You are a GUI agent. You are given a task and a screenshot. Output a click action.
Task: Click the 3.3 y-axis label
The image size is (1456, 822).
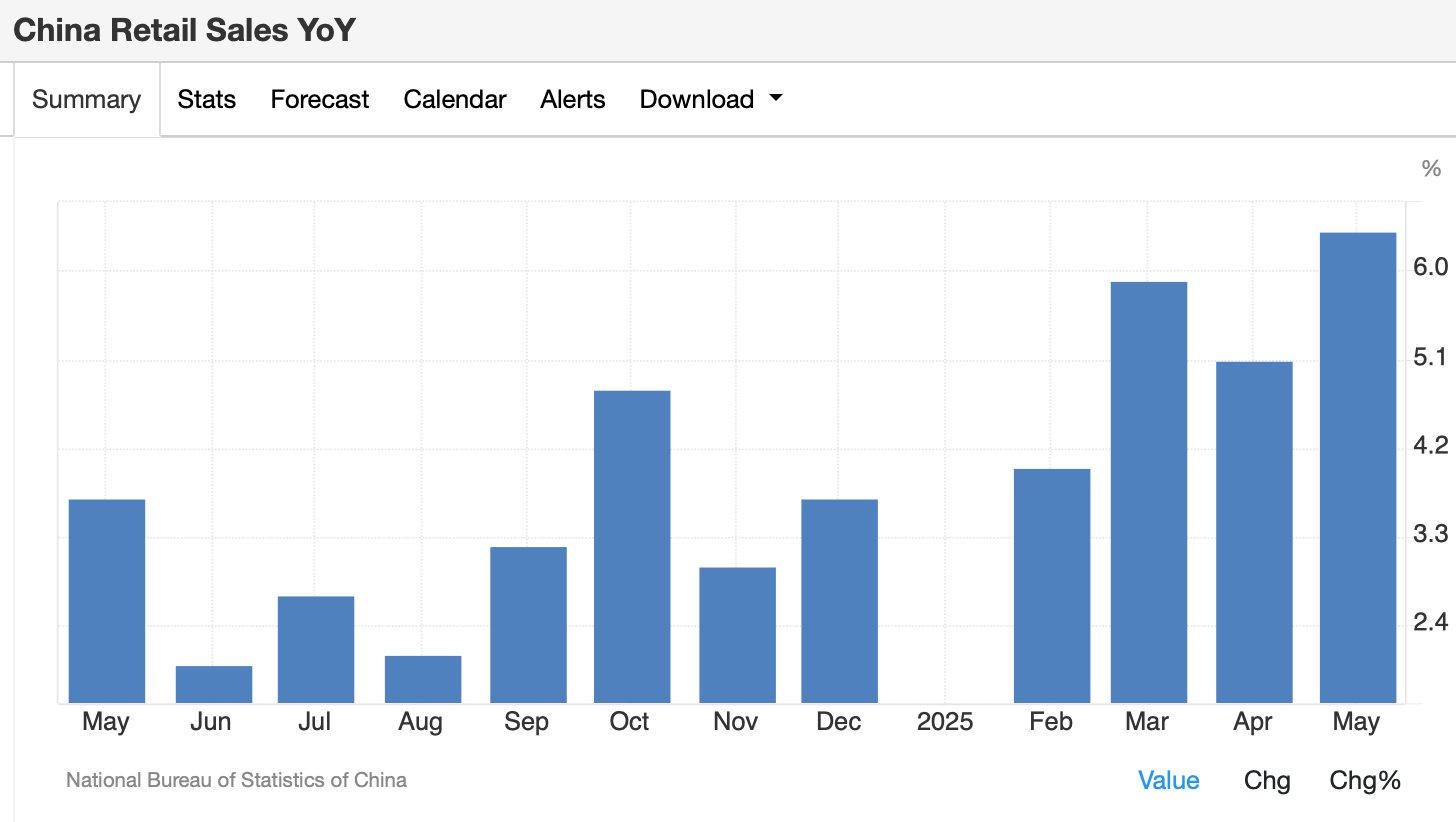point(1431,534)
